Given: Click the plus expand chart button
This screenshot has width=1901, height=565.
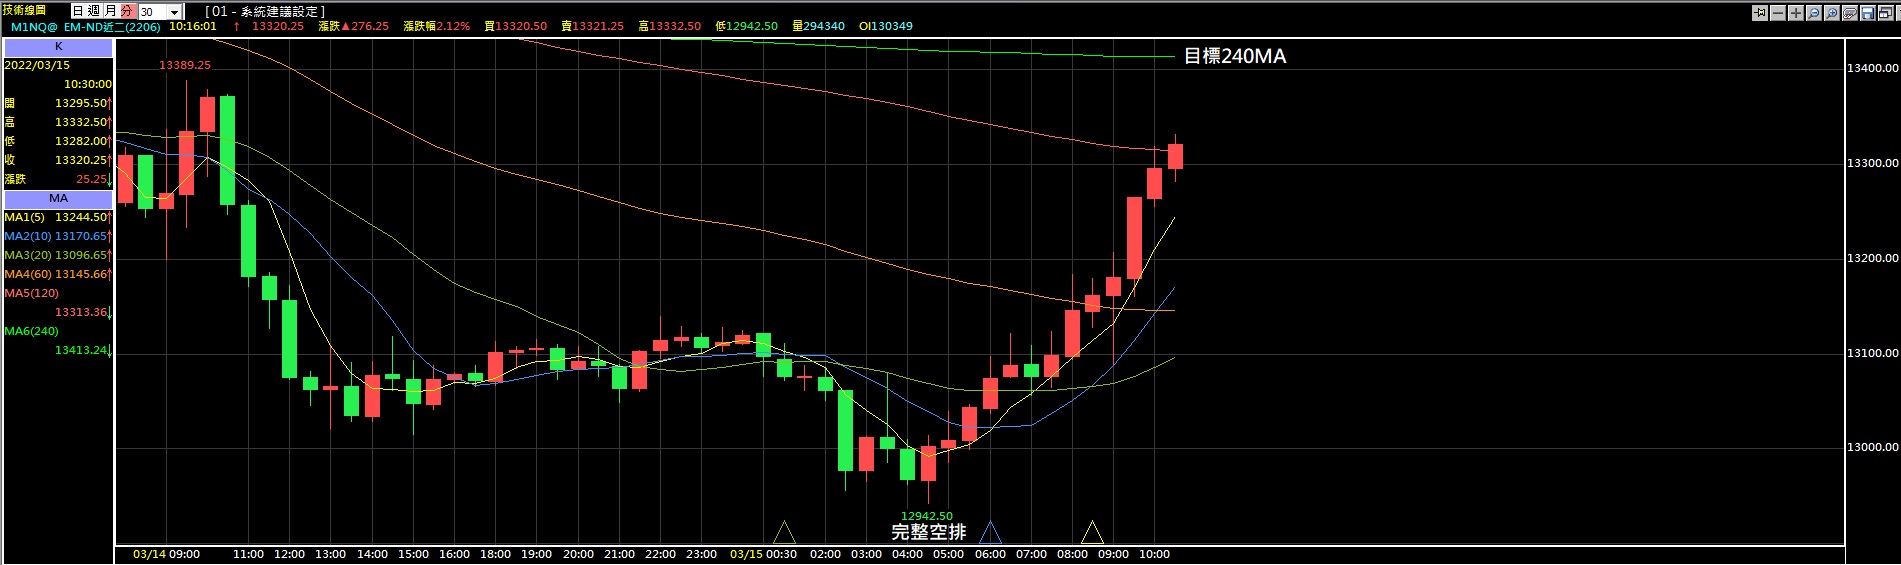Looking at the screenshot, I should [1796, 13].
